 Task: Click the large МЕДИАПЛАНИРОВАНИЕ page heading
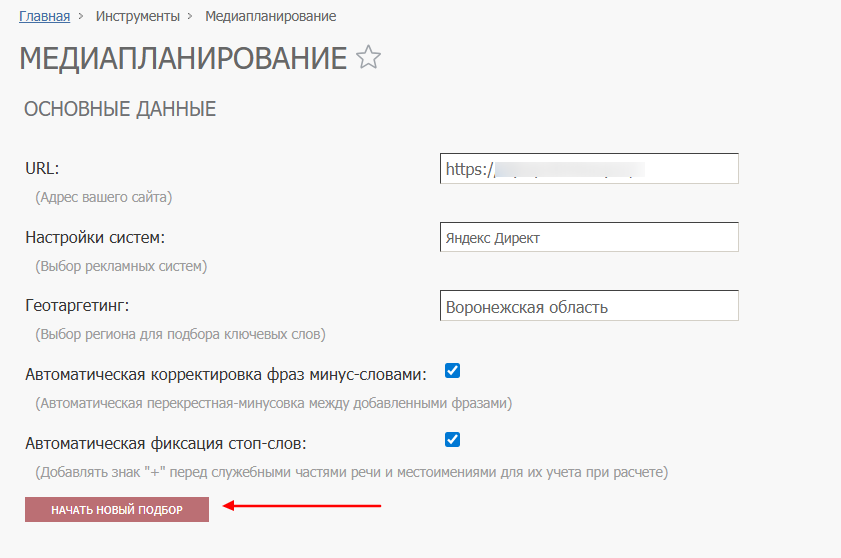183,59
